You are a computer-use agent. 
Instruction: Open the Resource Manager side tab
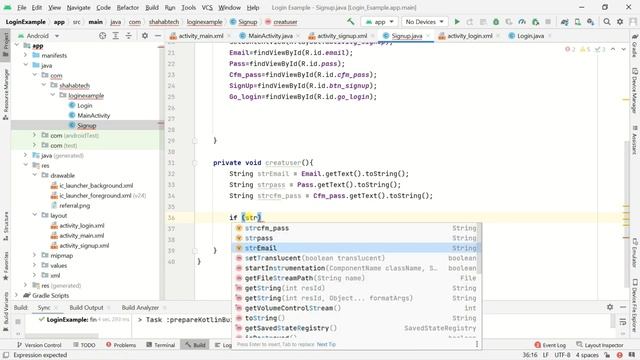click(5, 94)
